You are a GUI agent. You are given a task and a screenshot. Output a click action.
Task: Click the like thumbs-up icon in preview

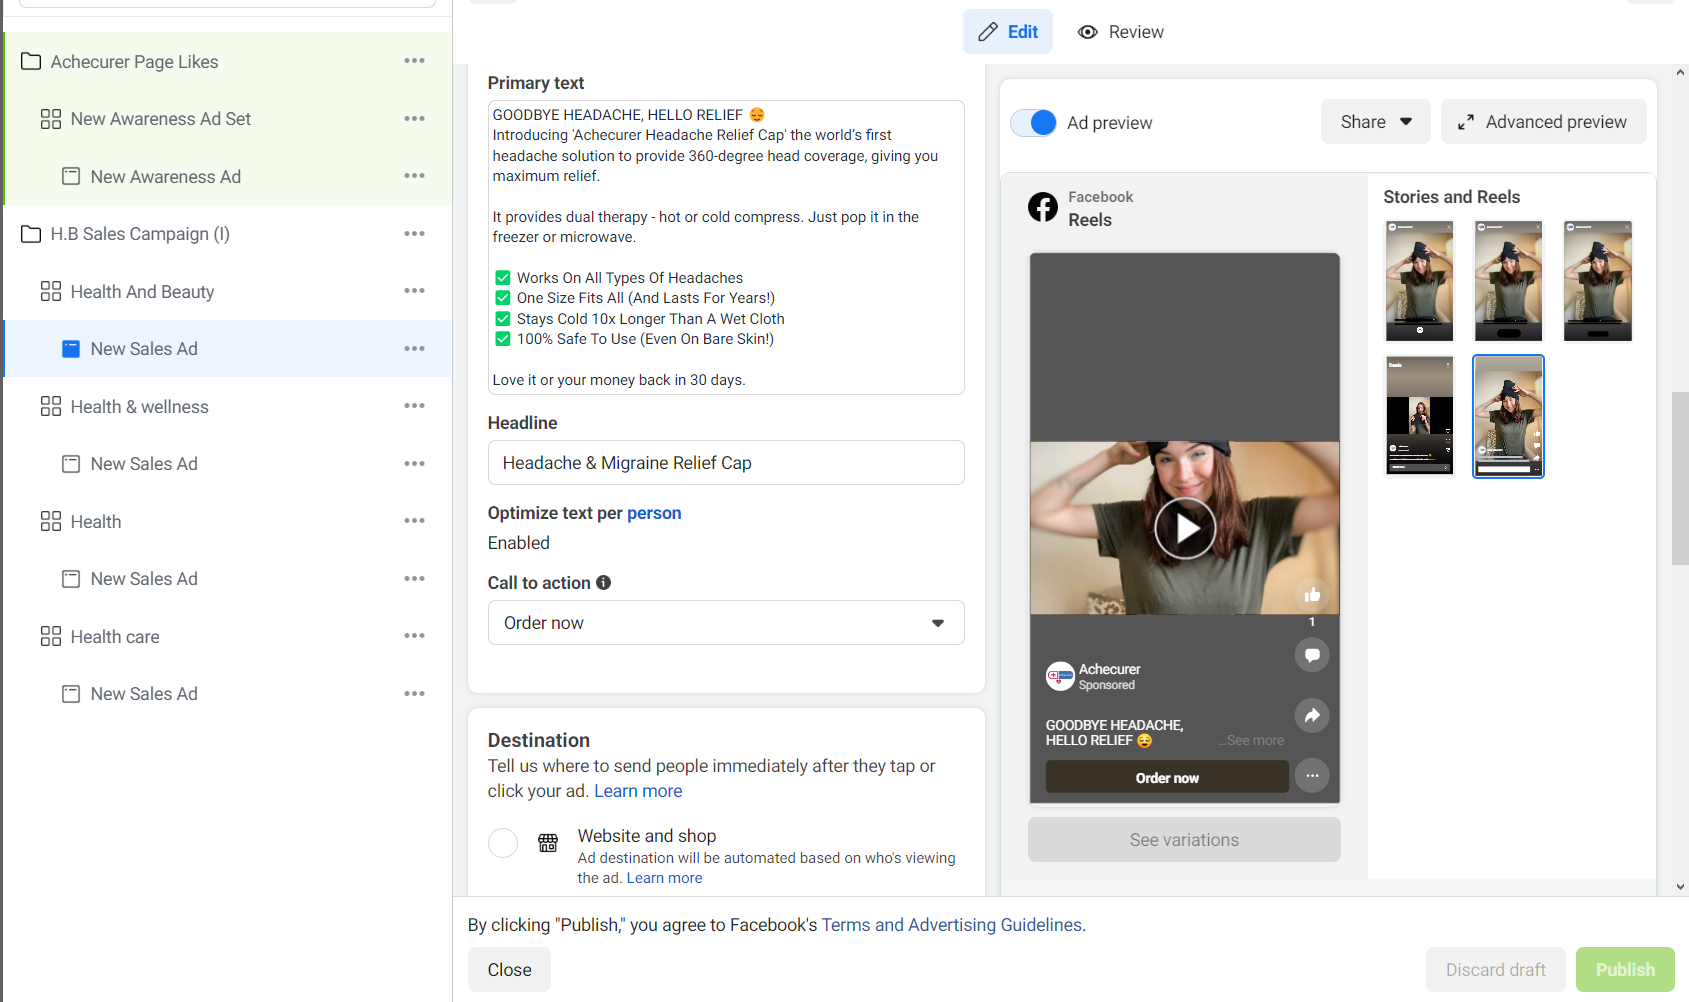click(1312, 594)
